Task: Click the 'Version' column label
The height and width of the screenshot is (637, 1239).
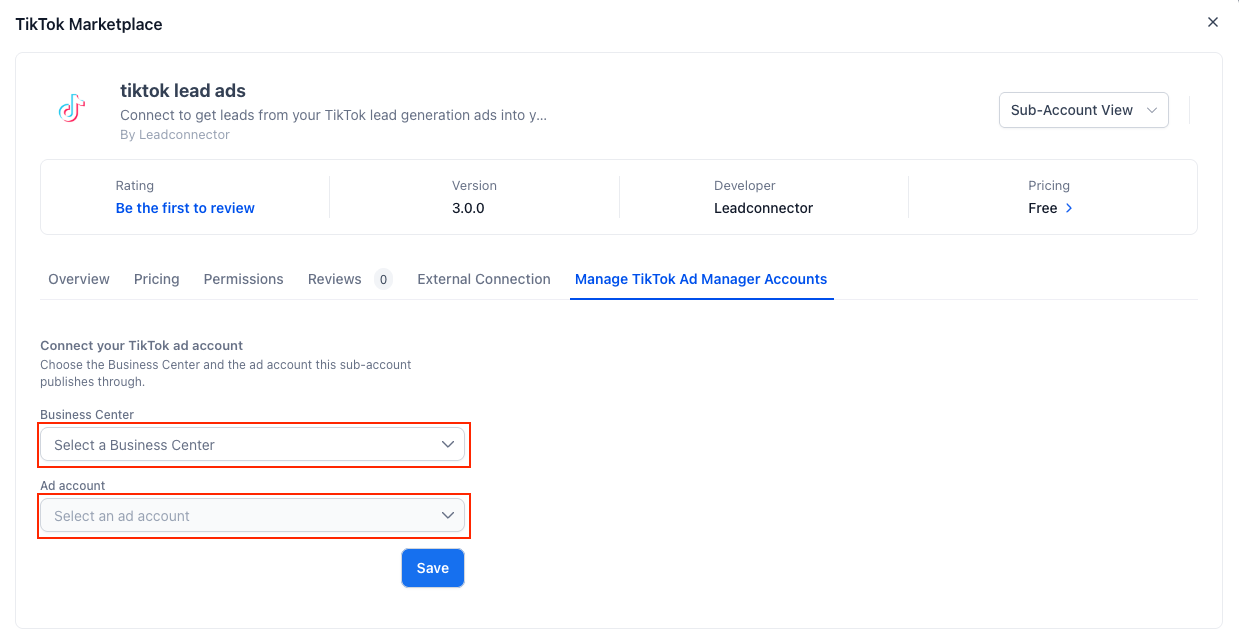Action: (474, 185)
